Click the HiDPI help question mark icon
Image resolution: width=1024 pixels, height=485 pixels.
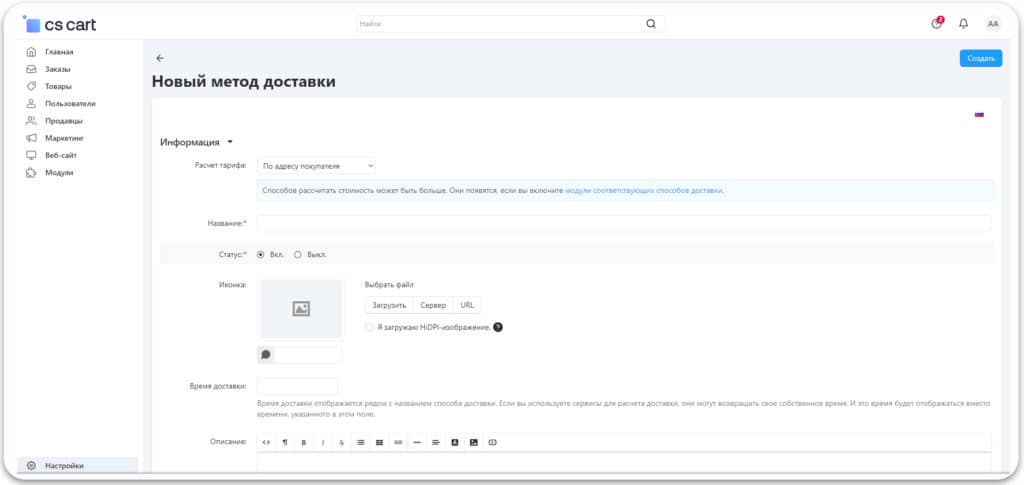coord(498,327)
